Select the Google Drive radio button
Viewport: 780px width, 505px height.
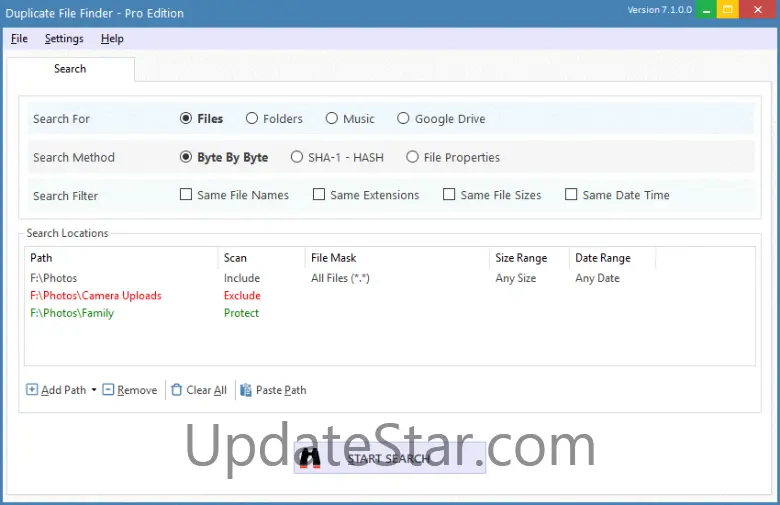click(x=403, y=118)
